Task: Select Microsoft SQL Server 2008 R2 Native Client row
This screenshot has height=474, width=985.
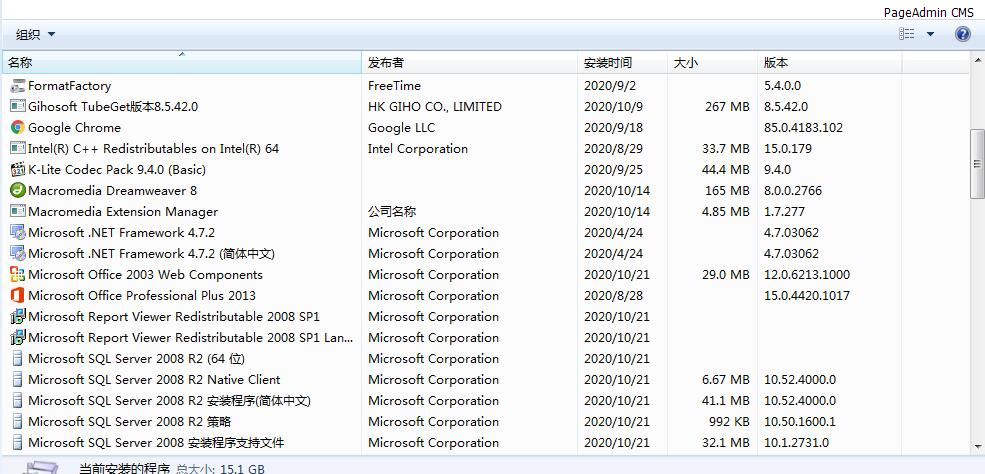Action: coord(485,380)
